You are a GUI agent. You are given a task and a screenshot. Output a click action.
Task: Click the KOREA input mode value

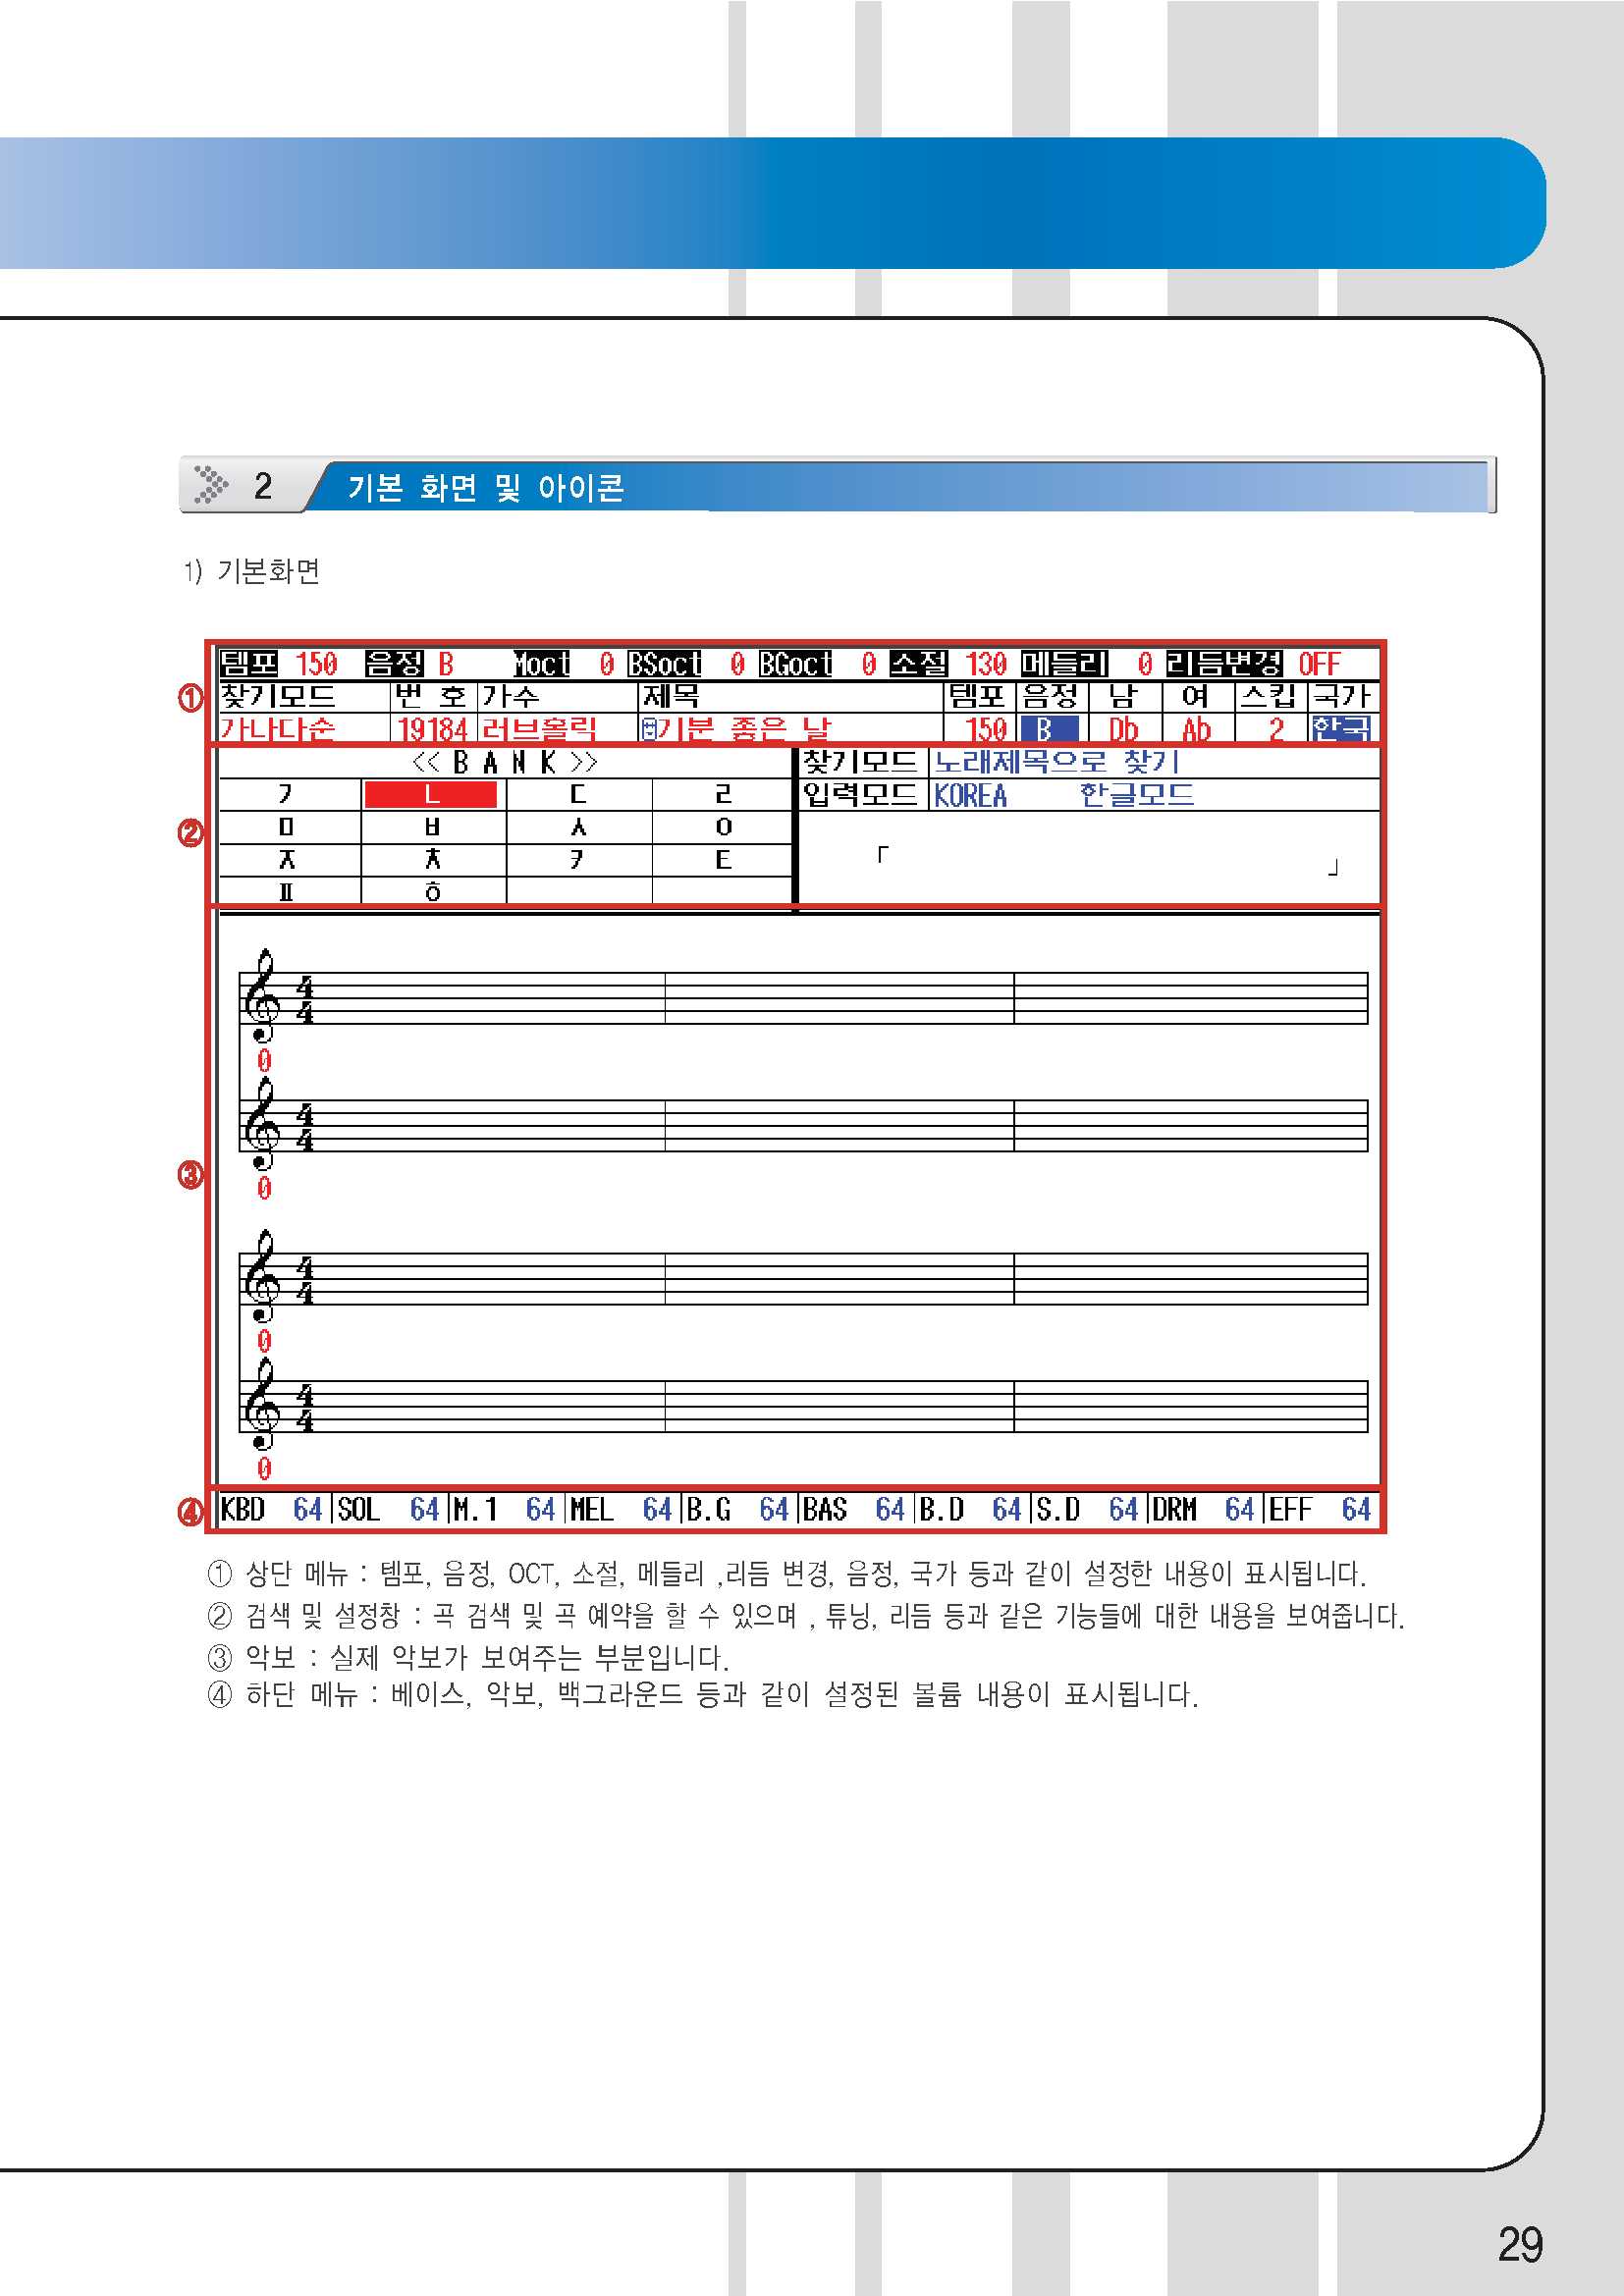pyautogui.click(x=970, y=795)
